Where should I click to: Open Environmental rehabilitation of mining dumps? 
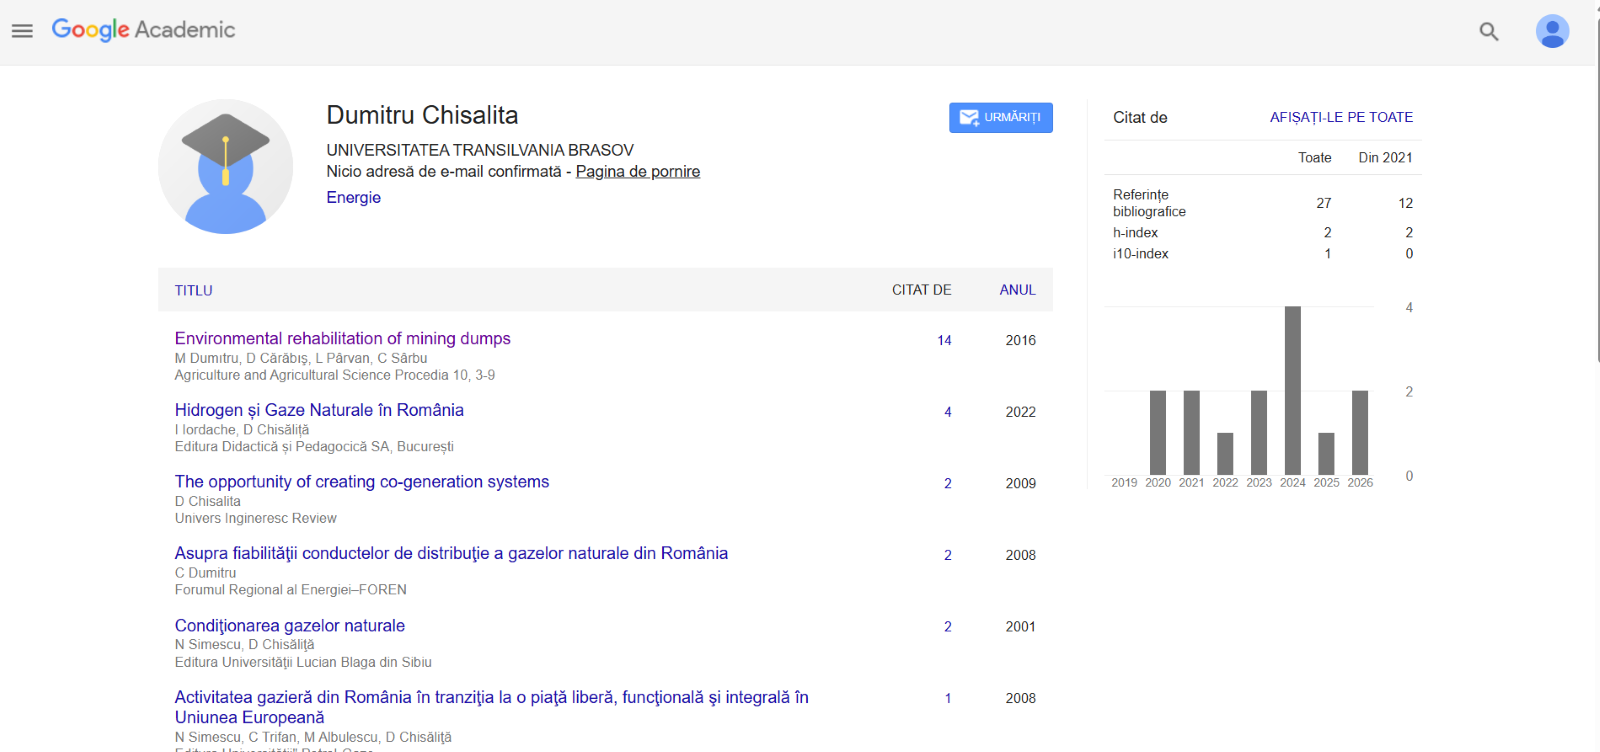(343, 338)
